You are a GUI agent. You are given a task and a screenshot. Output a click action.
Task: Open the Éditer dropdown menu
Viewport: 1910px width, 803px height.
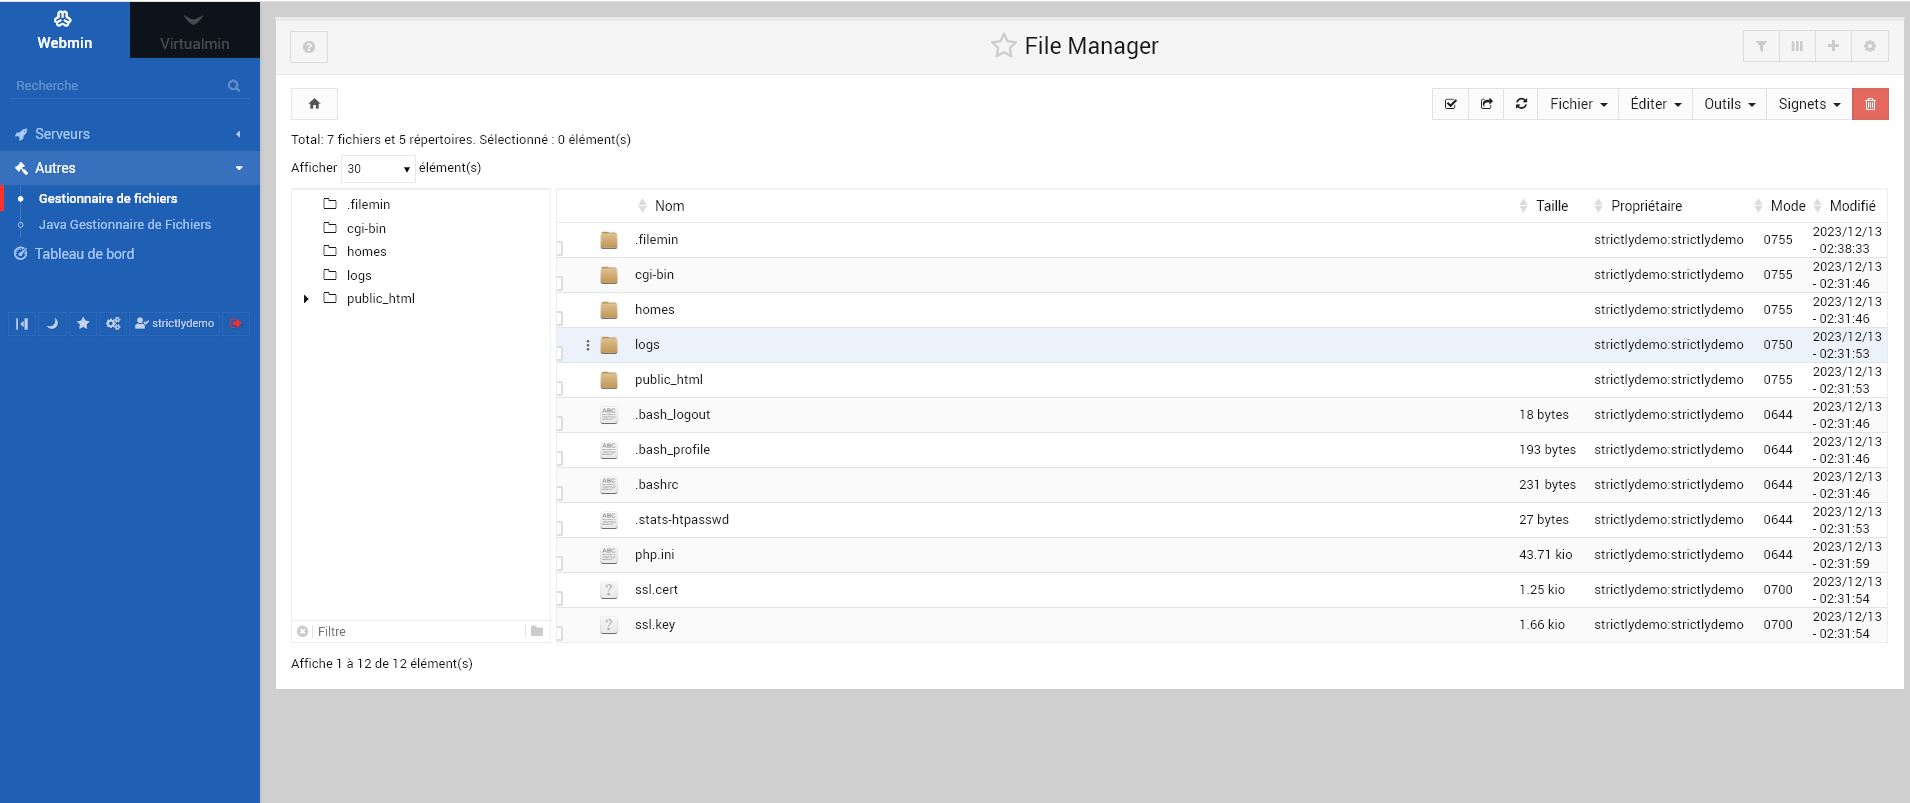[1655, 104]
